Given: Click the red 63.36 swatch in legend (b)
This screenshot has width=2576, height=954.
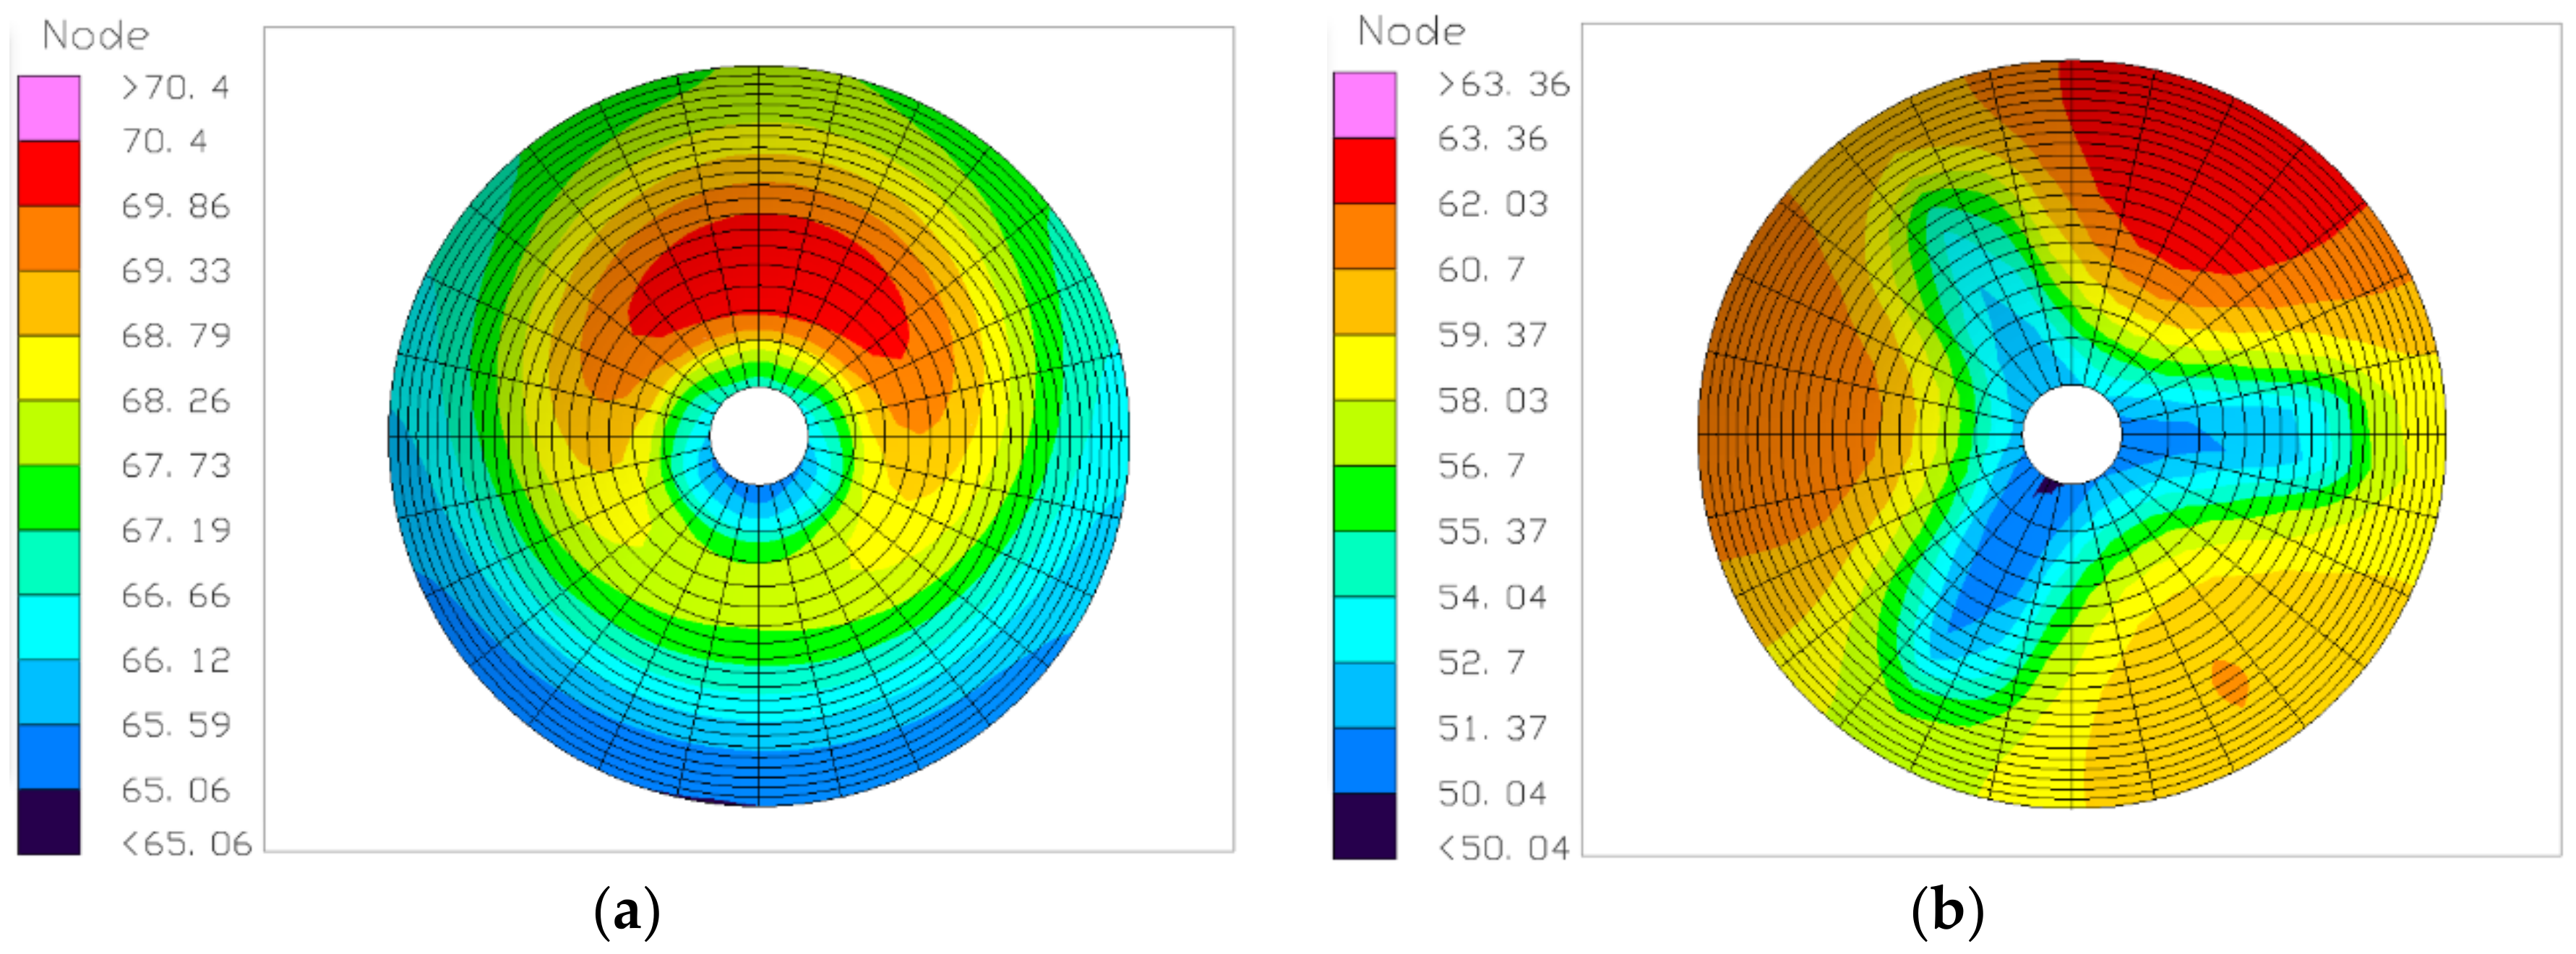Looking at the screenshot, I should (1364, 170).
